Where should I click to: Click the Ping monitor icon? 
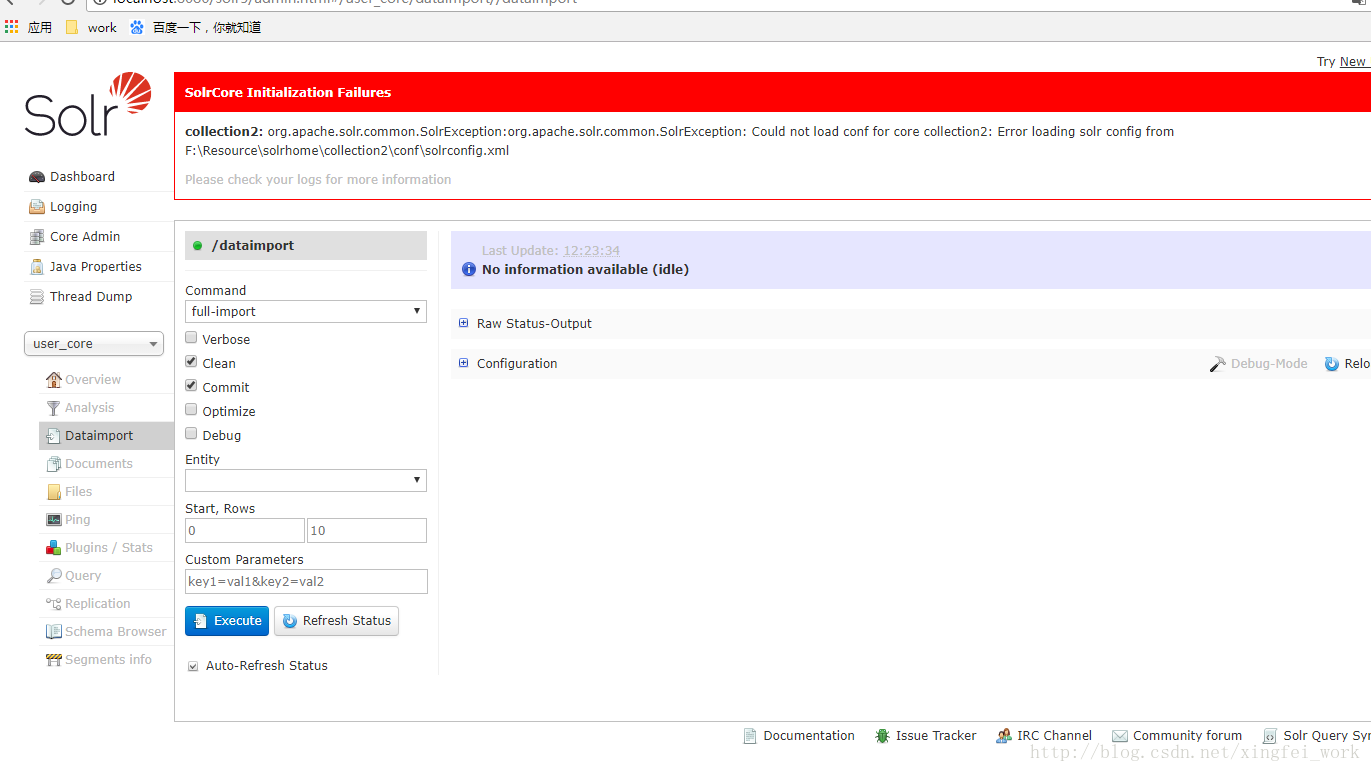click(x=54, y=520)
